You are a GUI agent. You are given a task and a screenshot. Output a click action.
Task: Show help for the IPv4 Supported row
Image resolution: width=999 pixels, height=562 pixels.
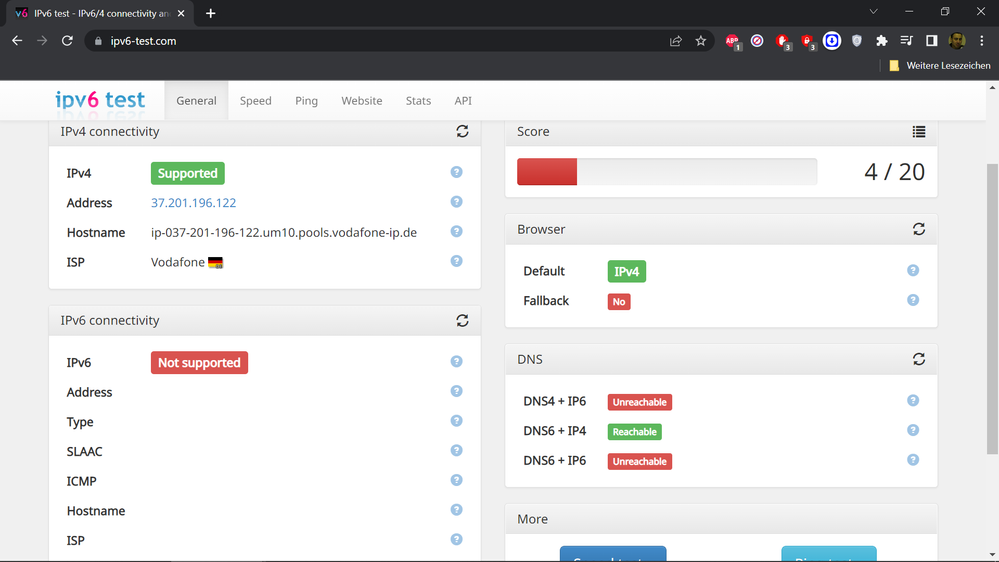tap(456, 172)
